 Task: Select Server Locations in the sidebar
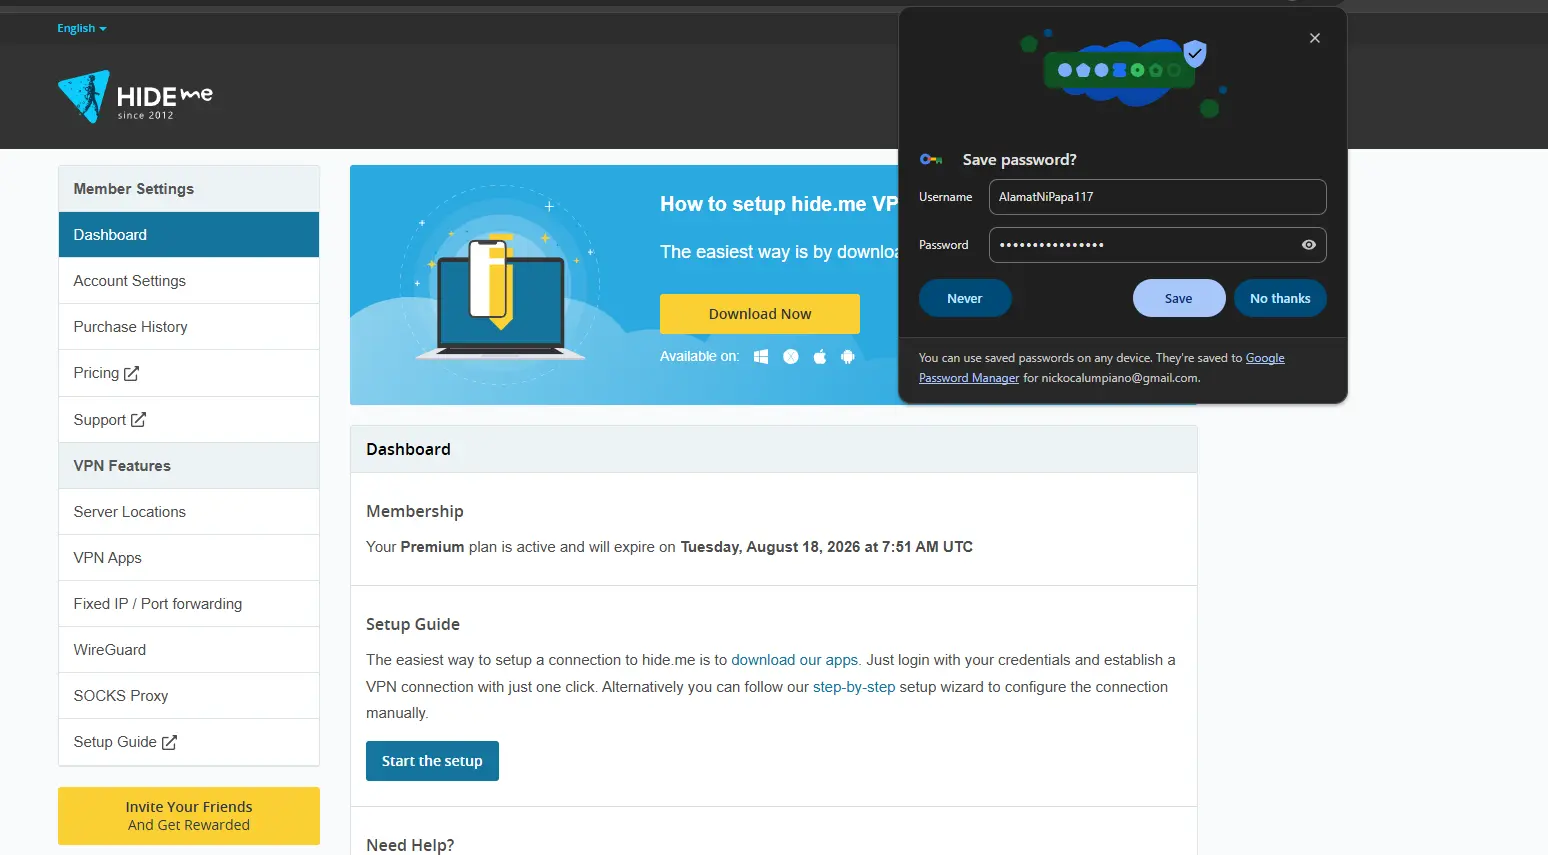coord(189,512)
